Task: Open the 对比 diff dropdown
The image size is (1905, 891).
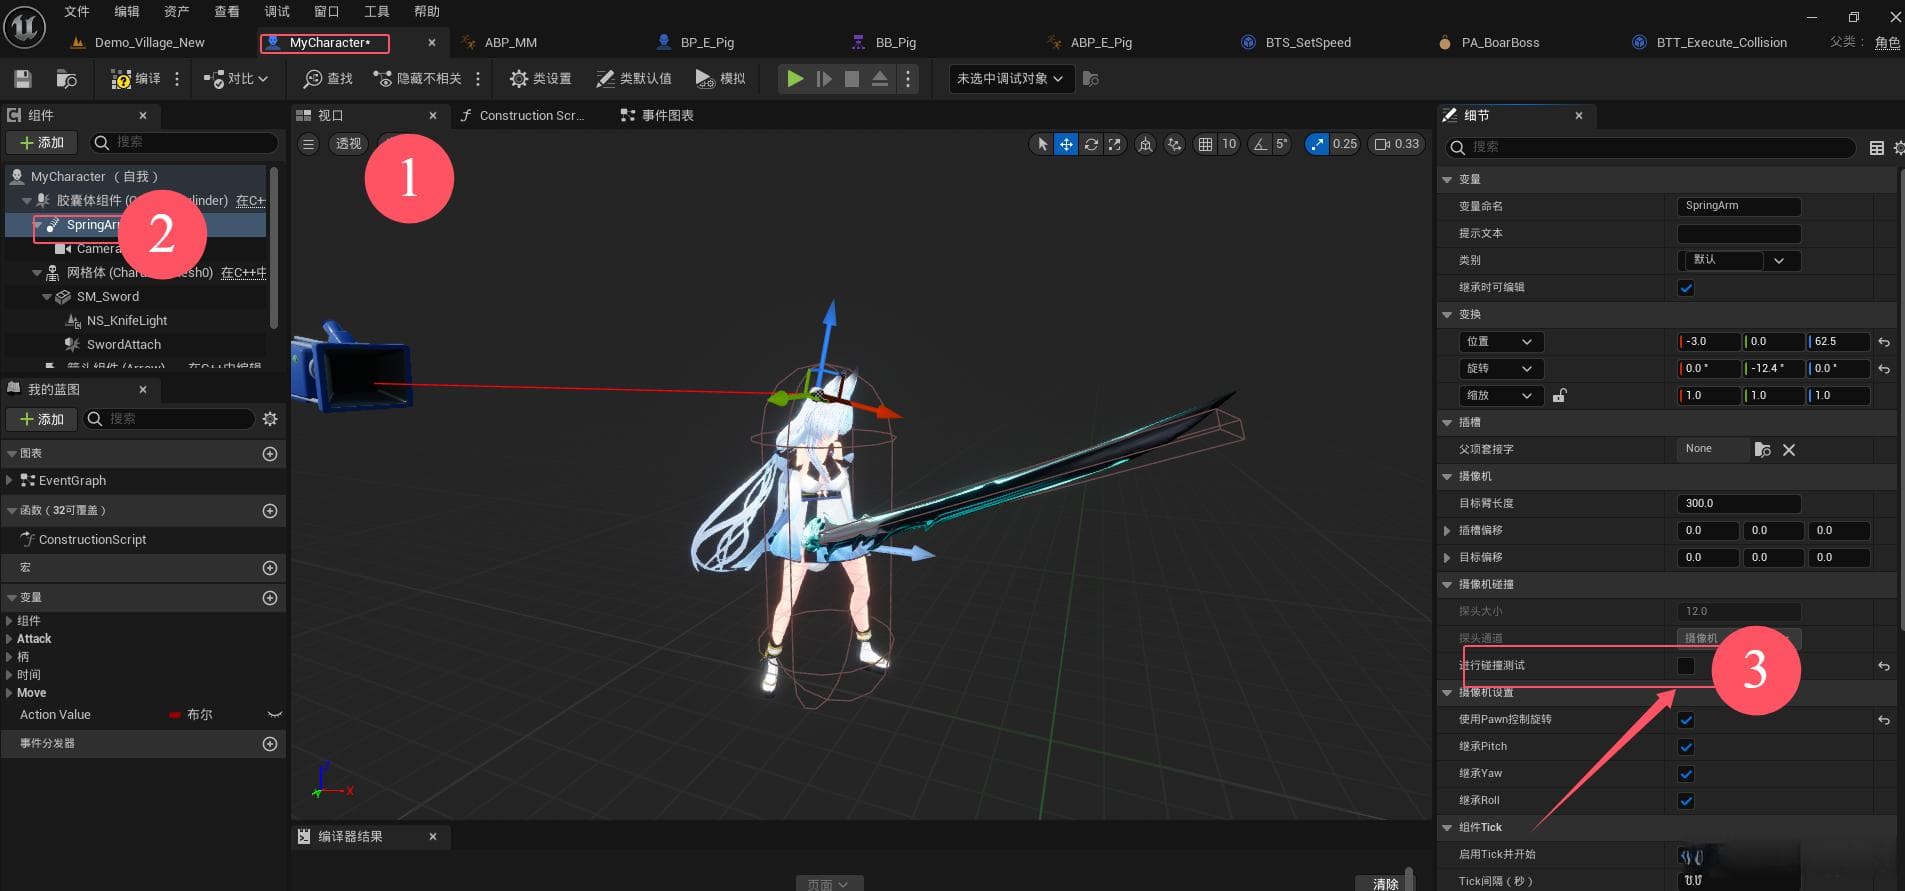Action: pyautogui.click(x=236, y=79)
